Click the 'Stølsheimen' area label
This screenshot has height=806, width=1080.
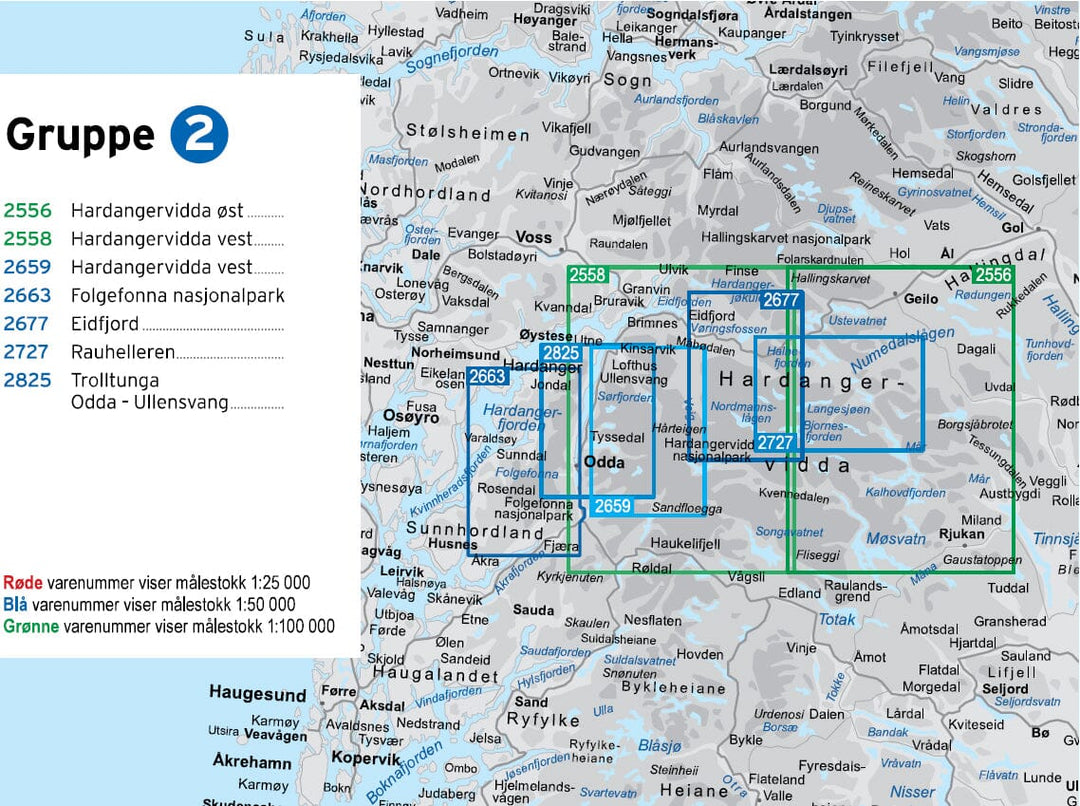tap(468, 132)
